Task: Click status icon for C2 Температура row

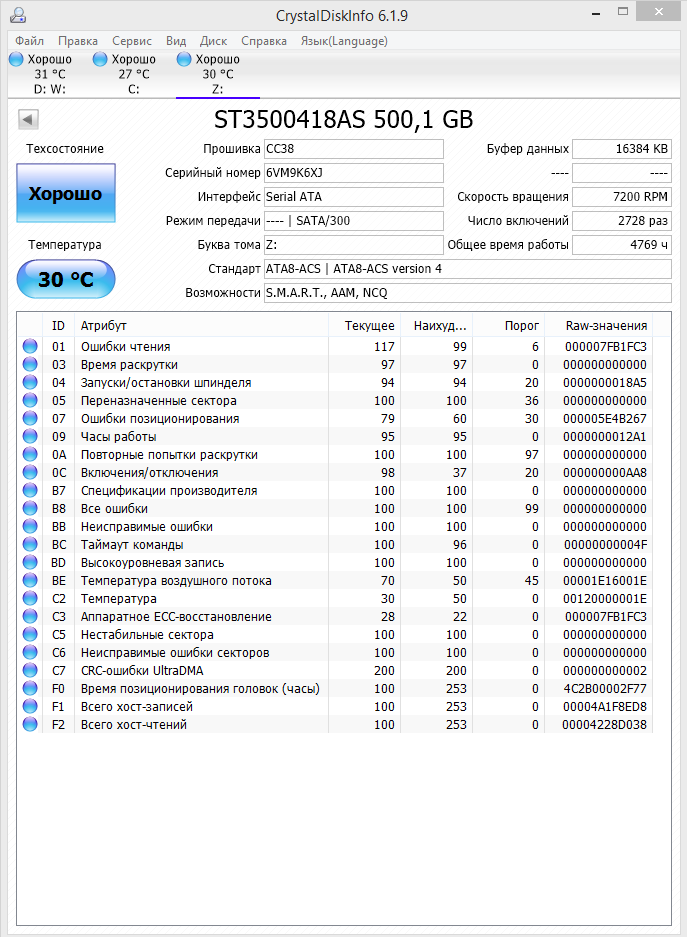Action: click(x=30, y=598)
